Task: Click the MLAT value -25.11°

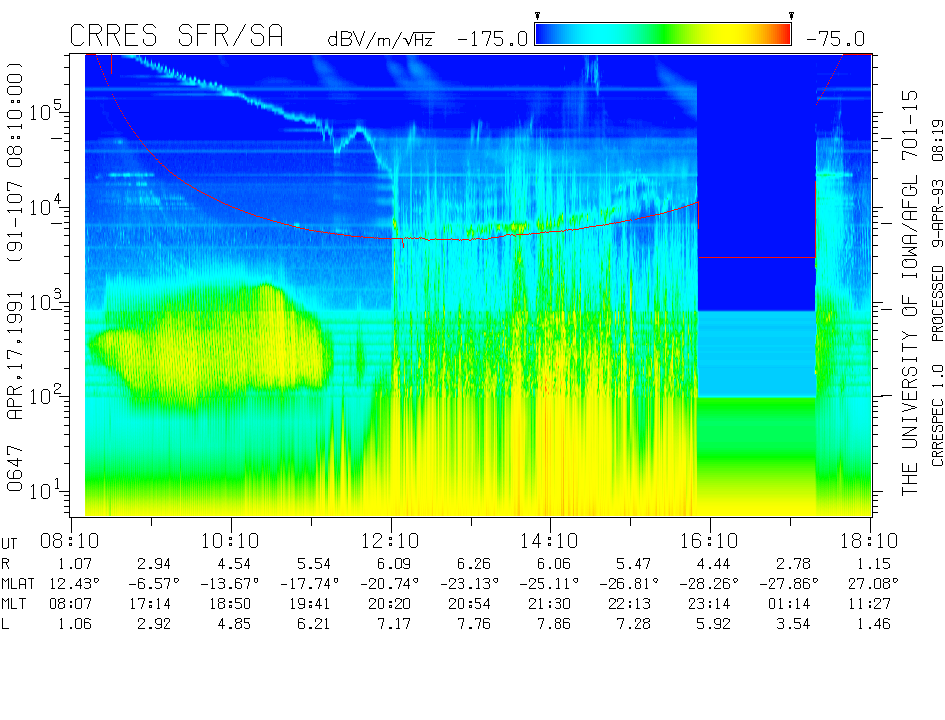Action: [x=549, y=584]
